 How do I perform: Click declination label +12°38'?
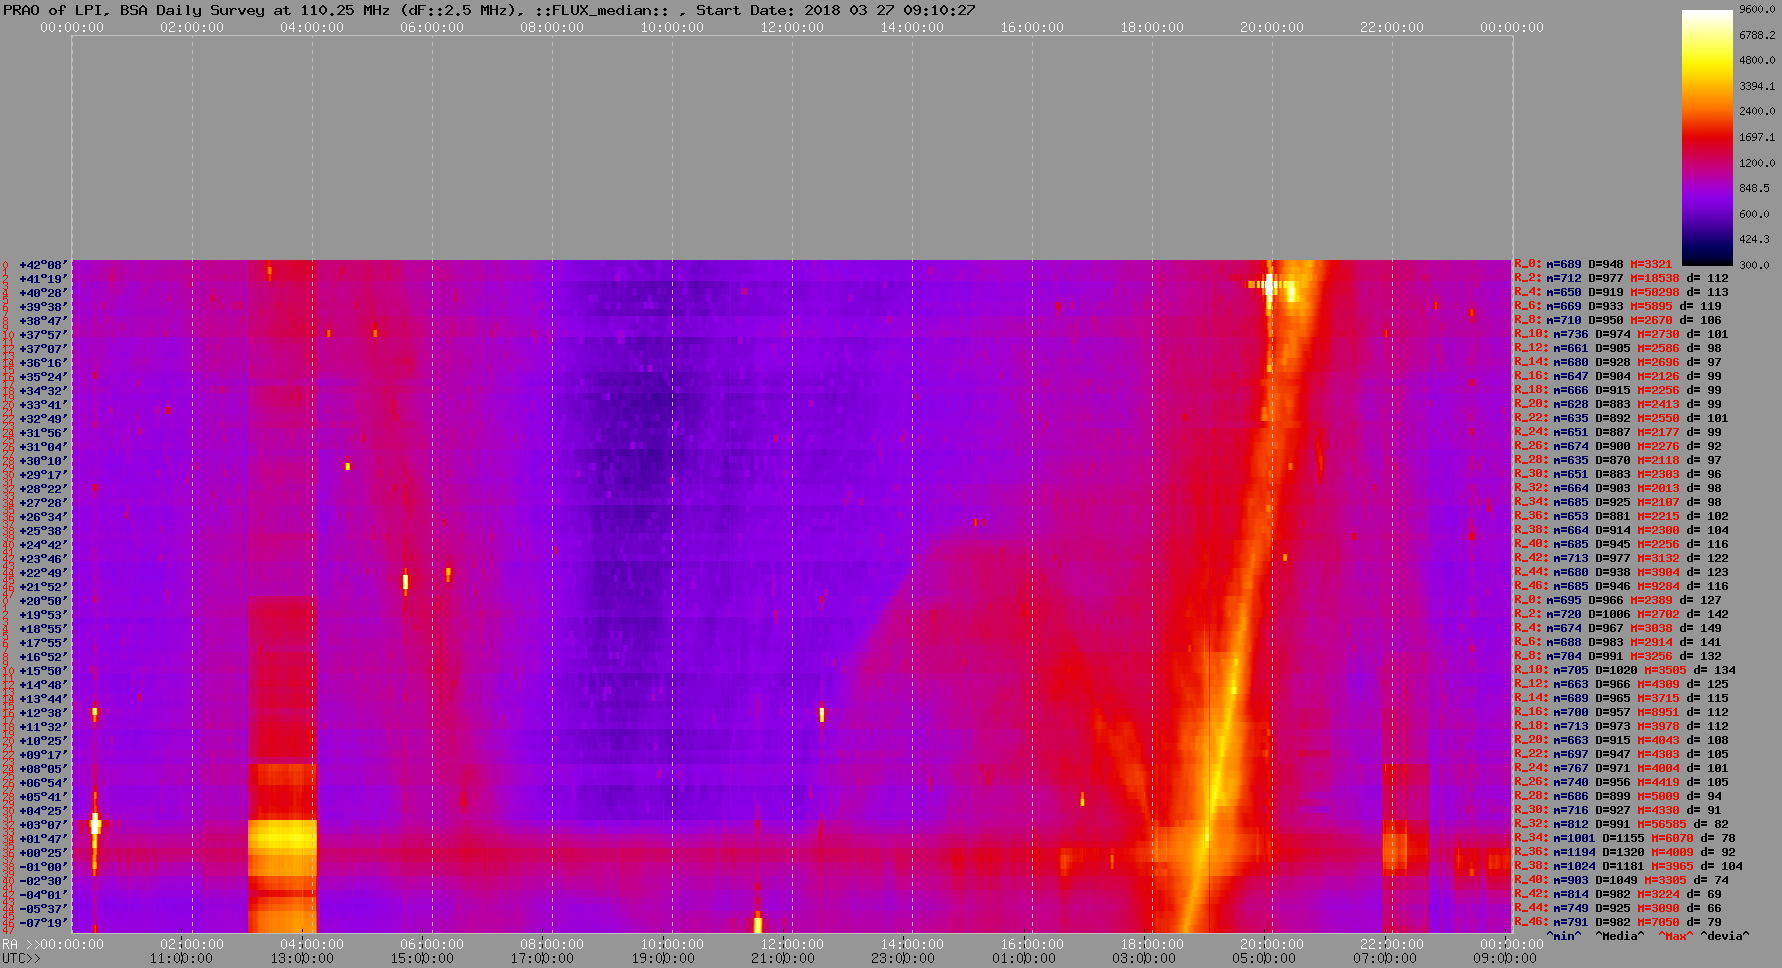[x=43, y=713]
